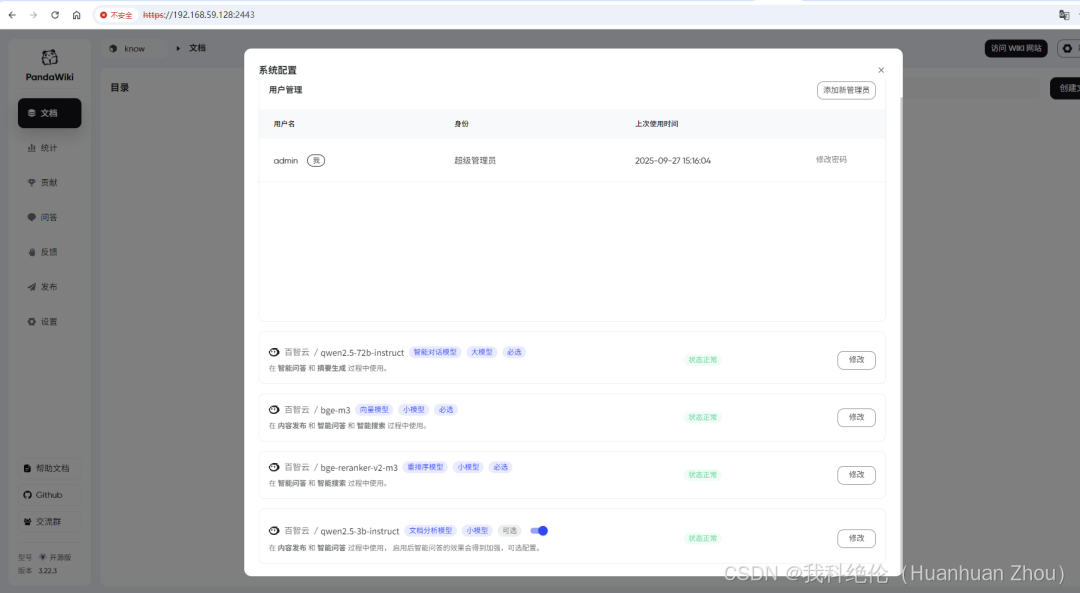Click 修改 for qwen2.5-3b-instruct
Screen dimensions: 1080x593
(856, 538)
